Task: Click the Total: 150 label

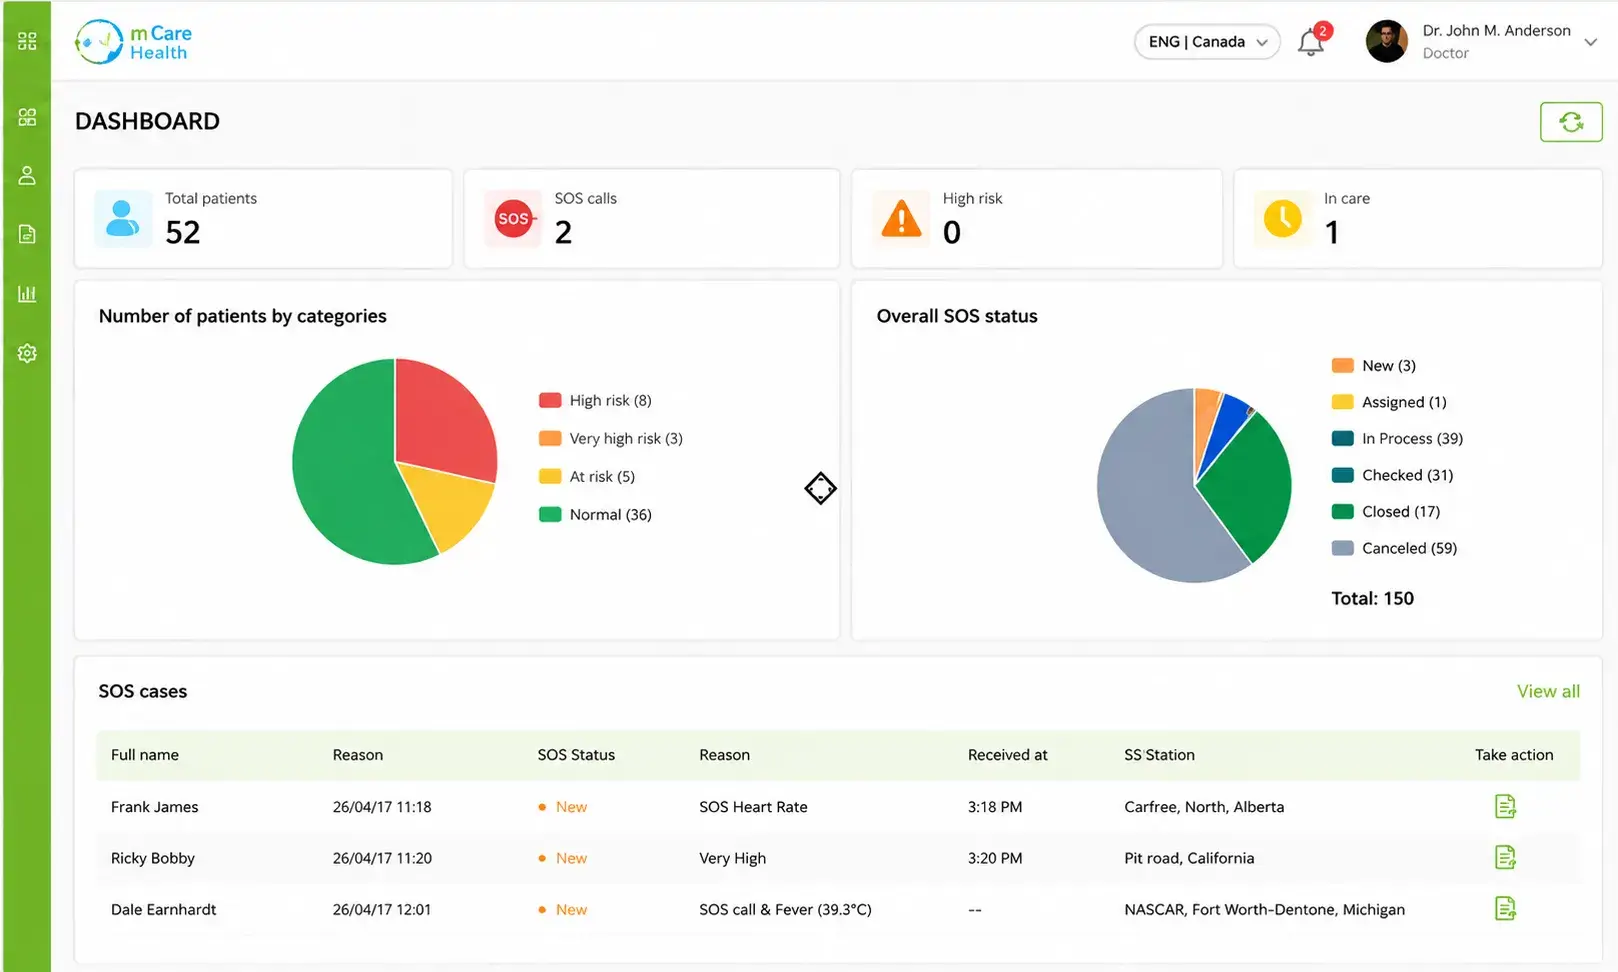Action: click(x=1372, y=598)
